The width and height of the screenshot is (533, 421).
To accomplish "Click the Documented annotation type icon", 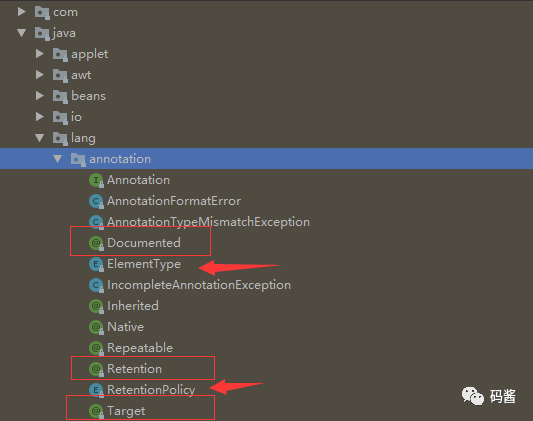I will pos(96,243).
